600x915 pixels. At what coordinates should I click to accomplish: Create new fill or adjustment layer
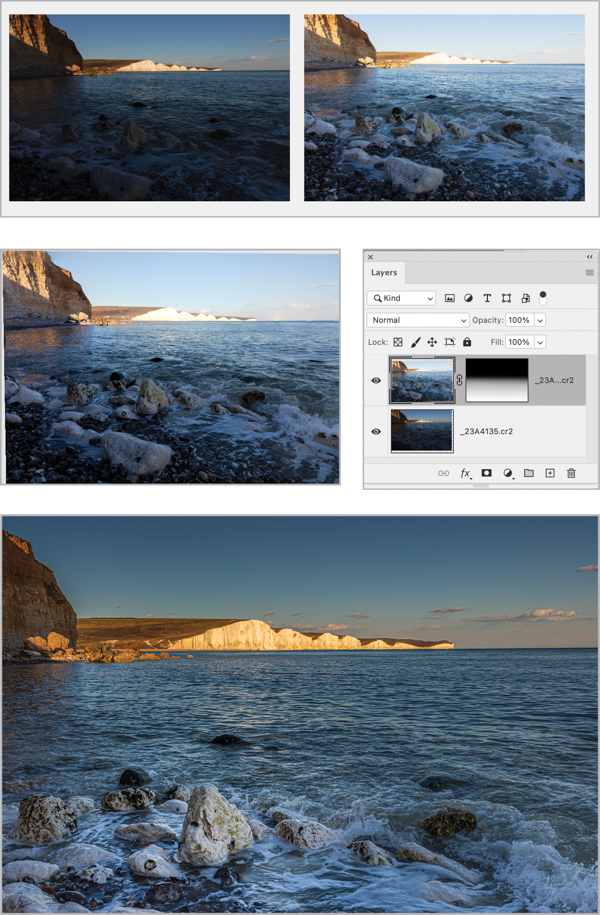coord(508,473)
